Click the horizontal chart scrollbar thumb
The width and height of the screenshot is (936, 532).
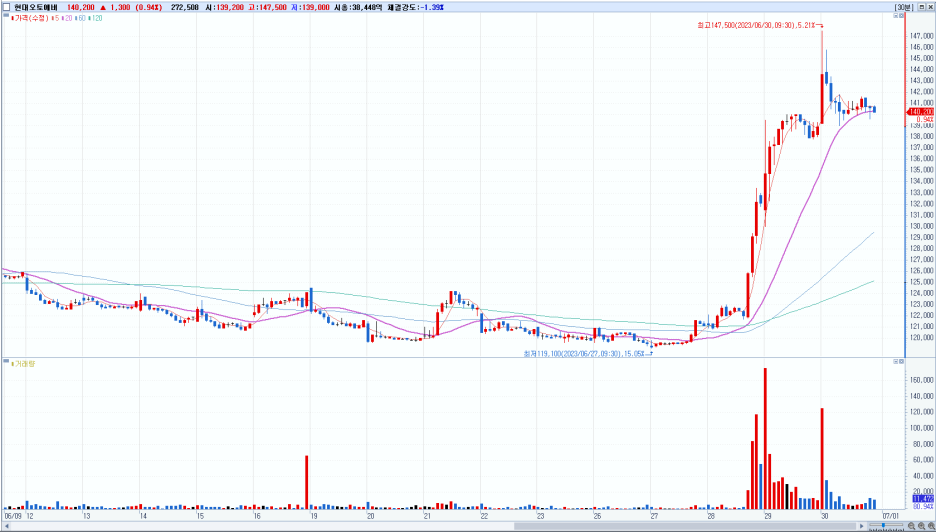pos(685,526)
